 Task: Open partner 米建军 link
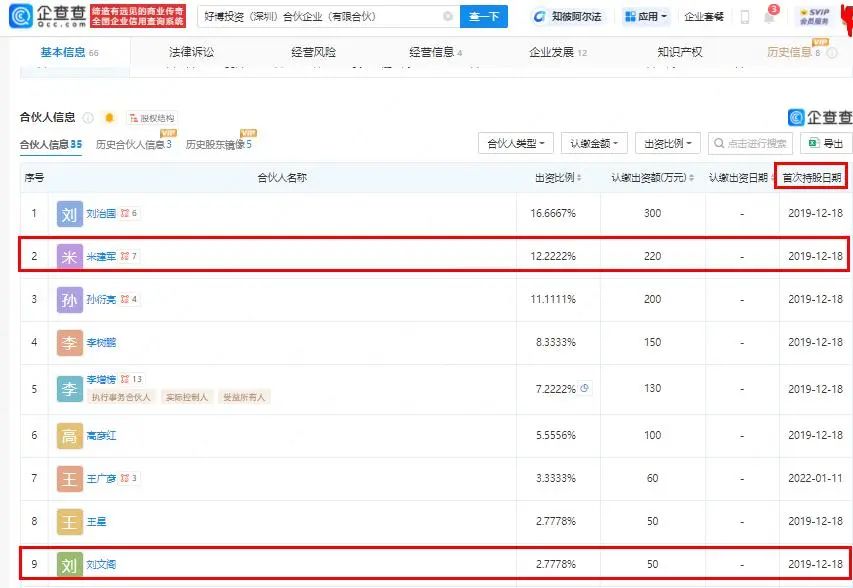(x=101, y=256)
